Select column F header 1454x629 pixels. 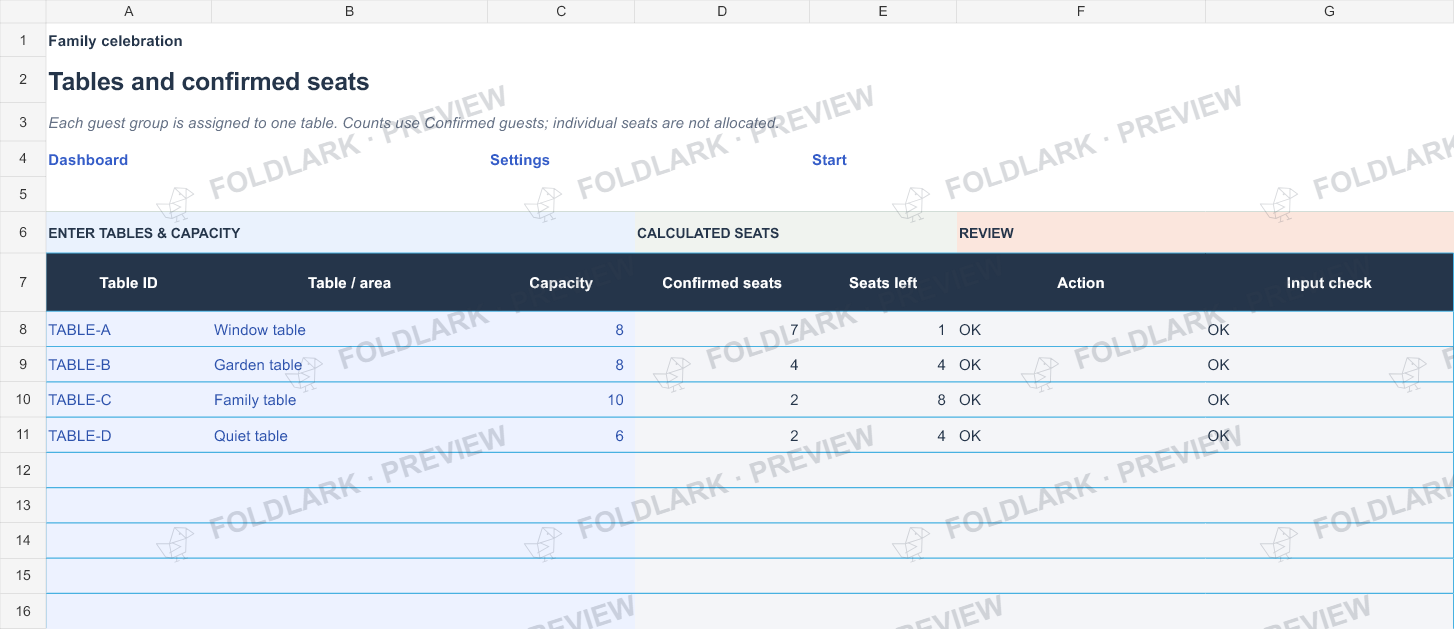tap(1081, 11)
